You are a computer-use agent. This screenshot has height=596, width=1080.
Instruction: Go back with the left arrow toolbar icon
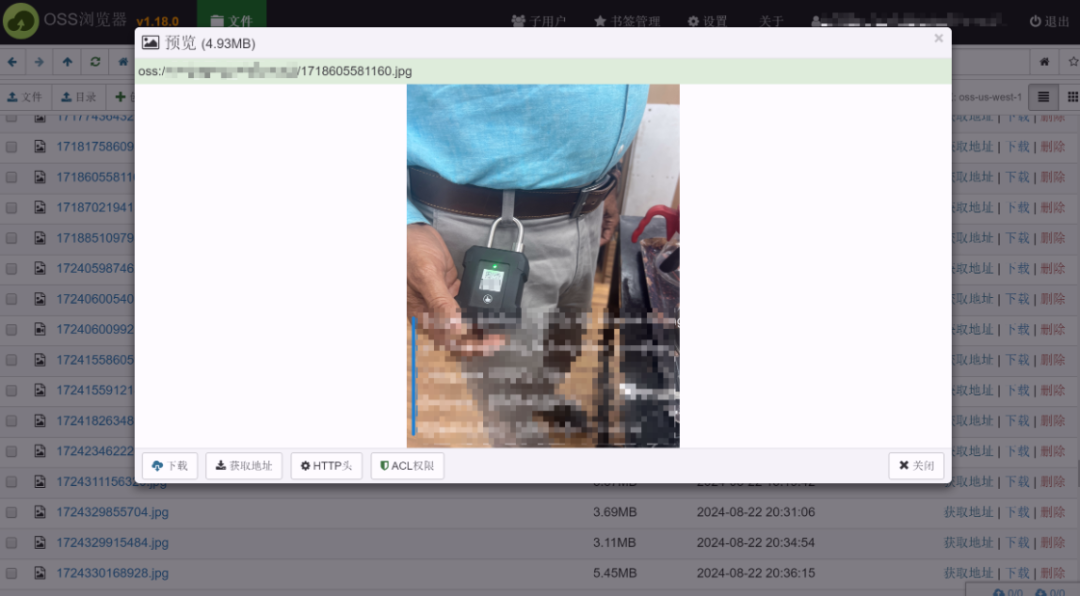click(x=12, y=62)
